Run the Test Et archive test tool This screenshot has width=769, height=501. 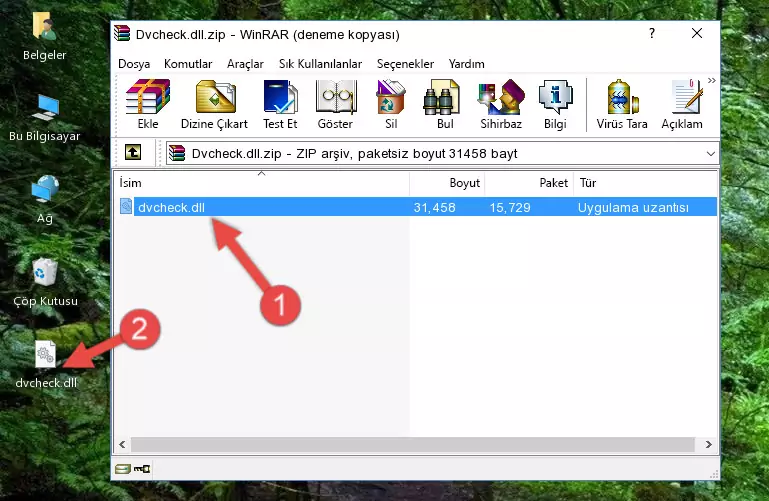coord(280,104)
